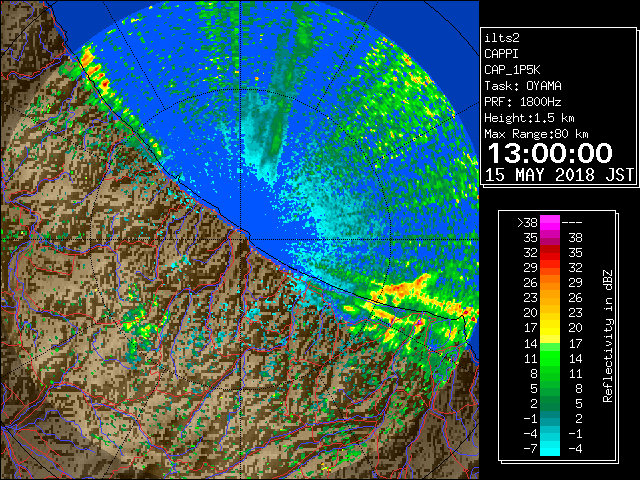Click the red colour bar segment near 32
Screen dimensions: 640x480
[x=550, y=253]
